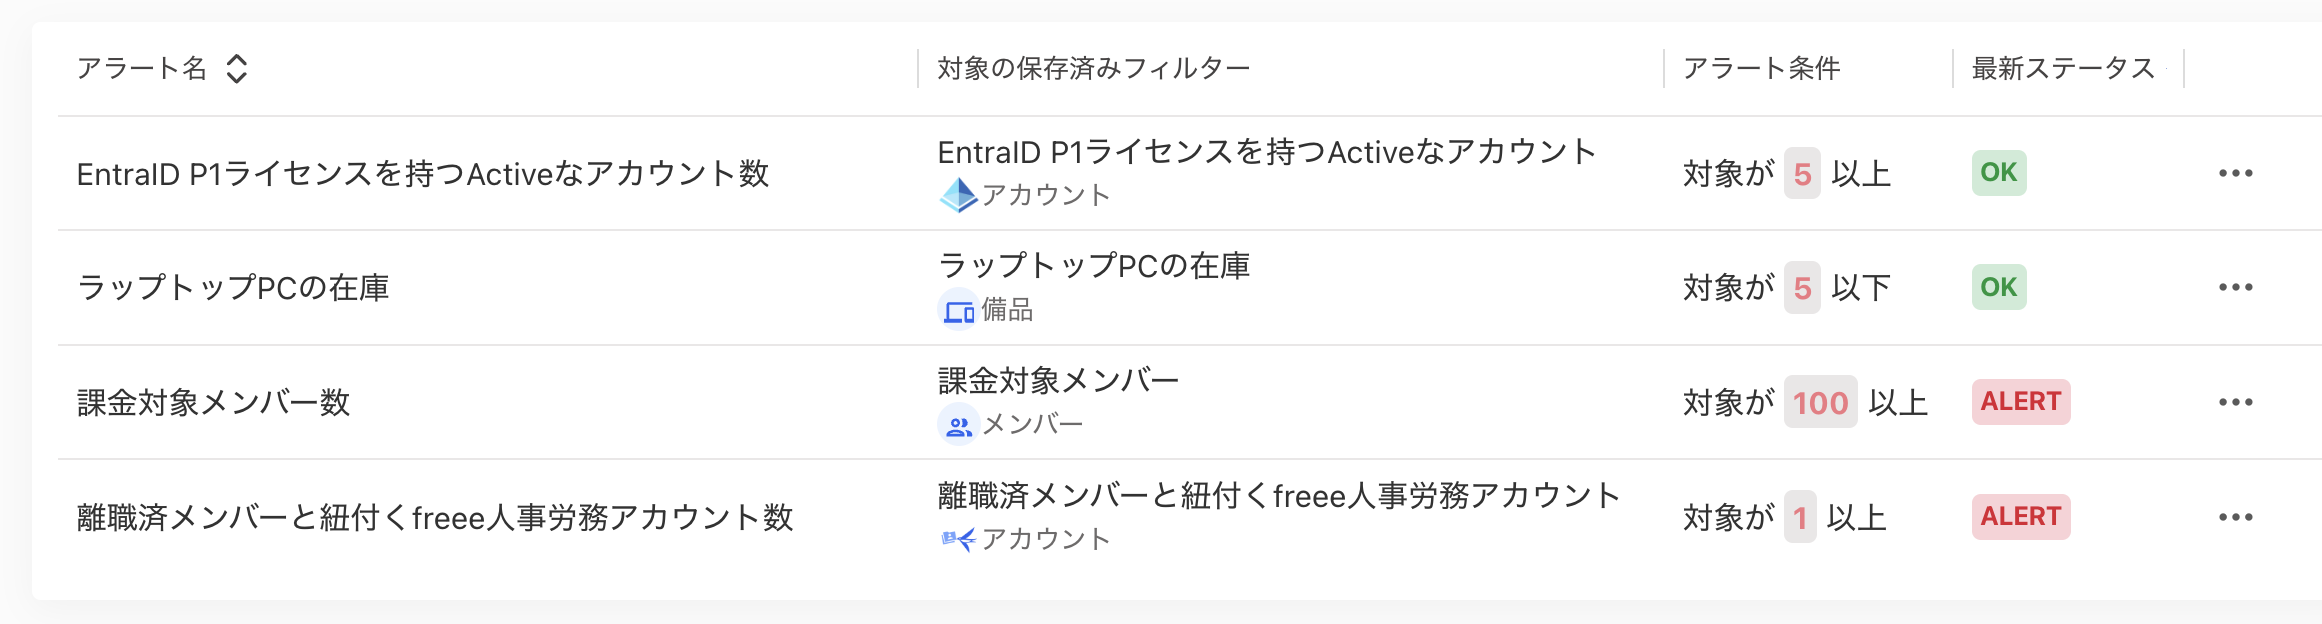Open more options for 課金対象メンバー数 alert
Viewport: 2322px width, 624px height.
pyautogui.click(x=2235, y=403)
